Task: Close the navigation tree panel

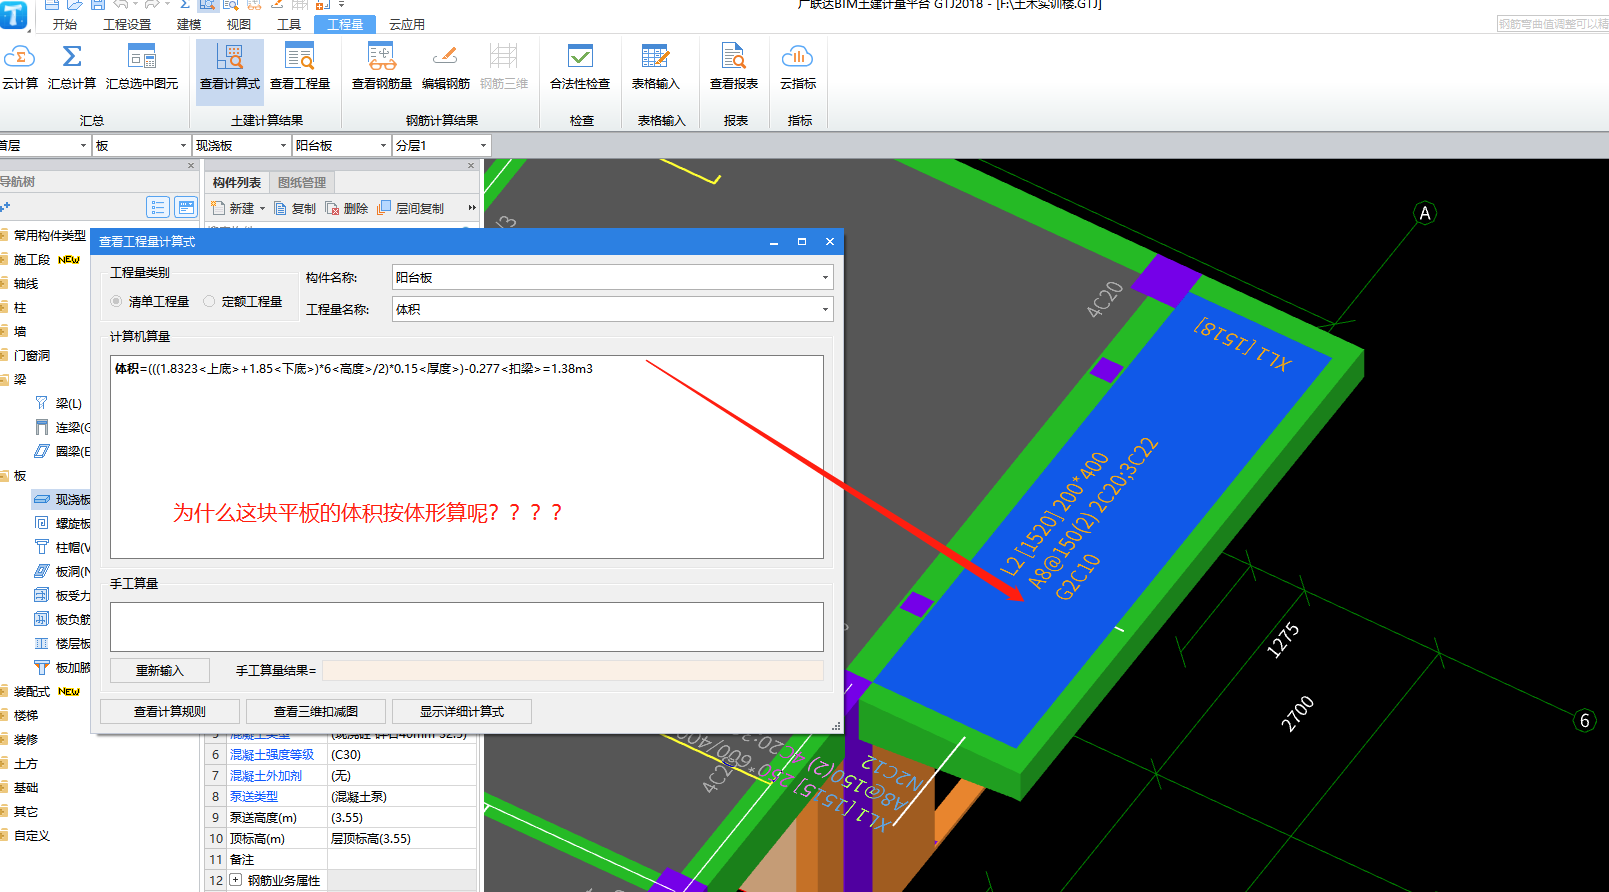Action: (191, 166)
